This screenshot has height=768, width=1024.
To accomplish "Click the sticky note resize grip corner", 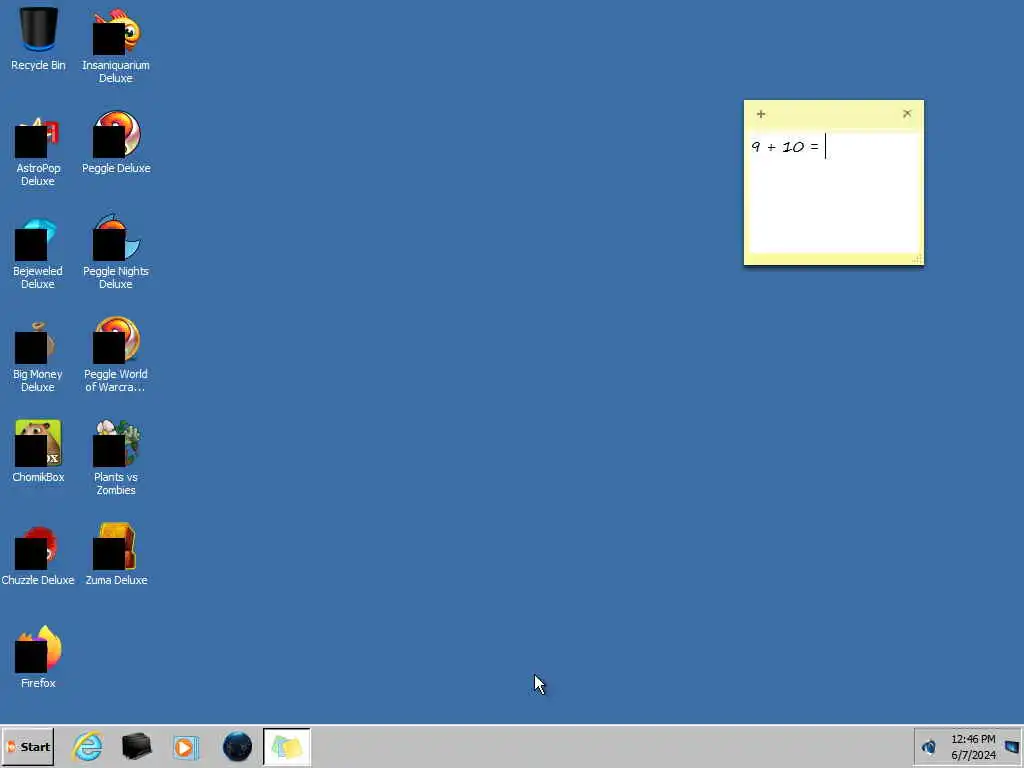I will pos(917,259).
